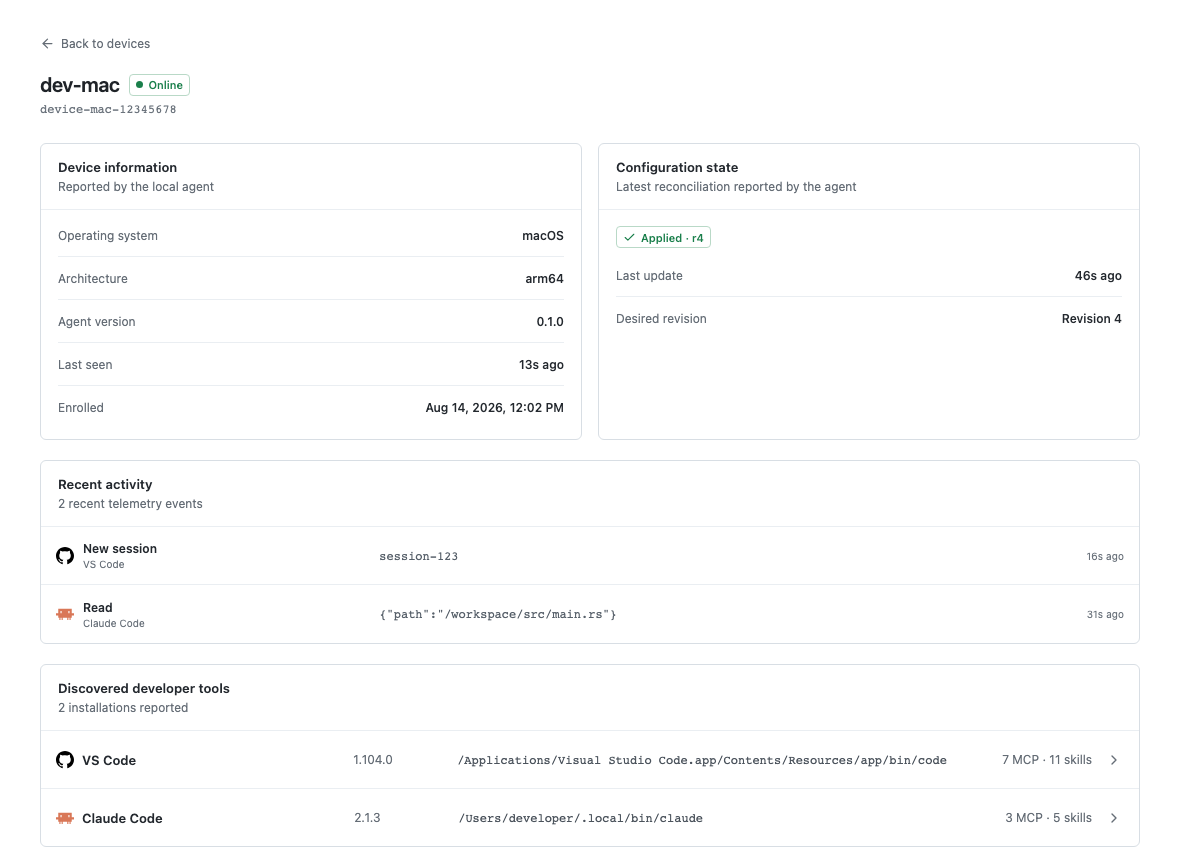Click 3 MCP · 5 skills summary
Screen dimensions: 1180x867
[1048, 818]
